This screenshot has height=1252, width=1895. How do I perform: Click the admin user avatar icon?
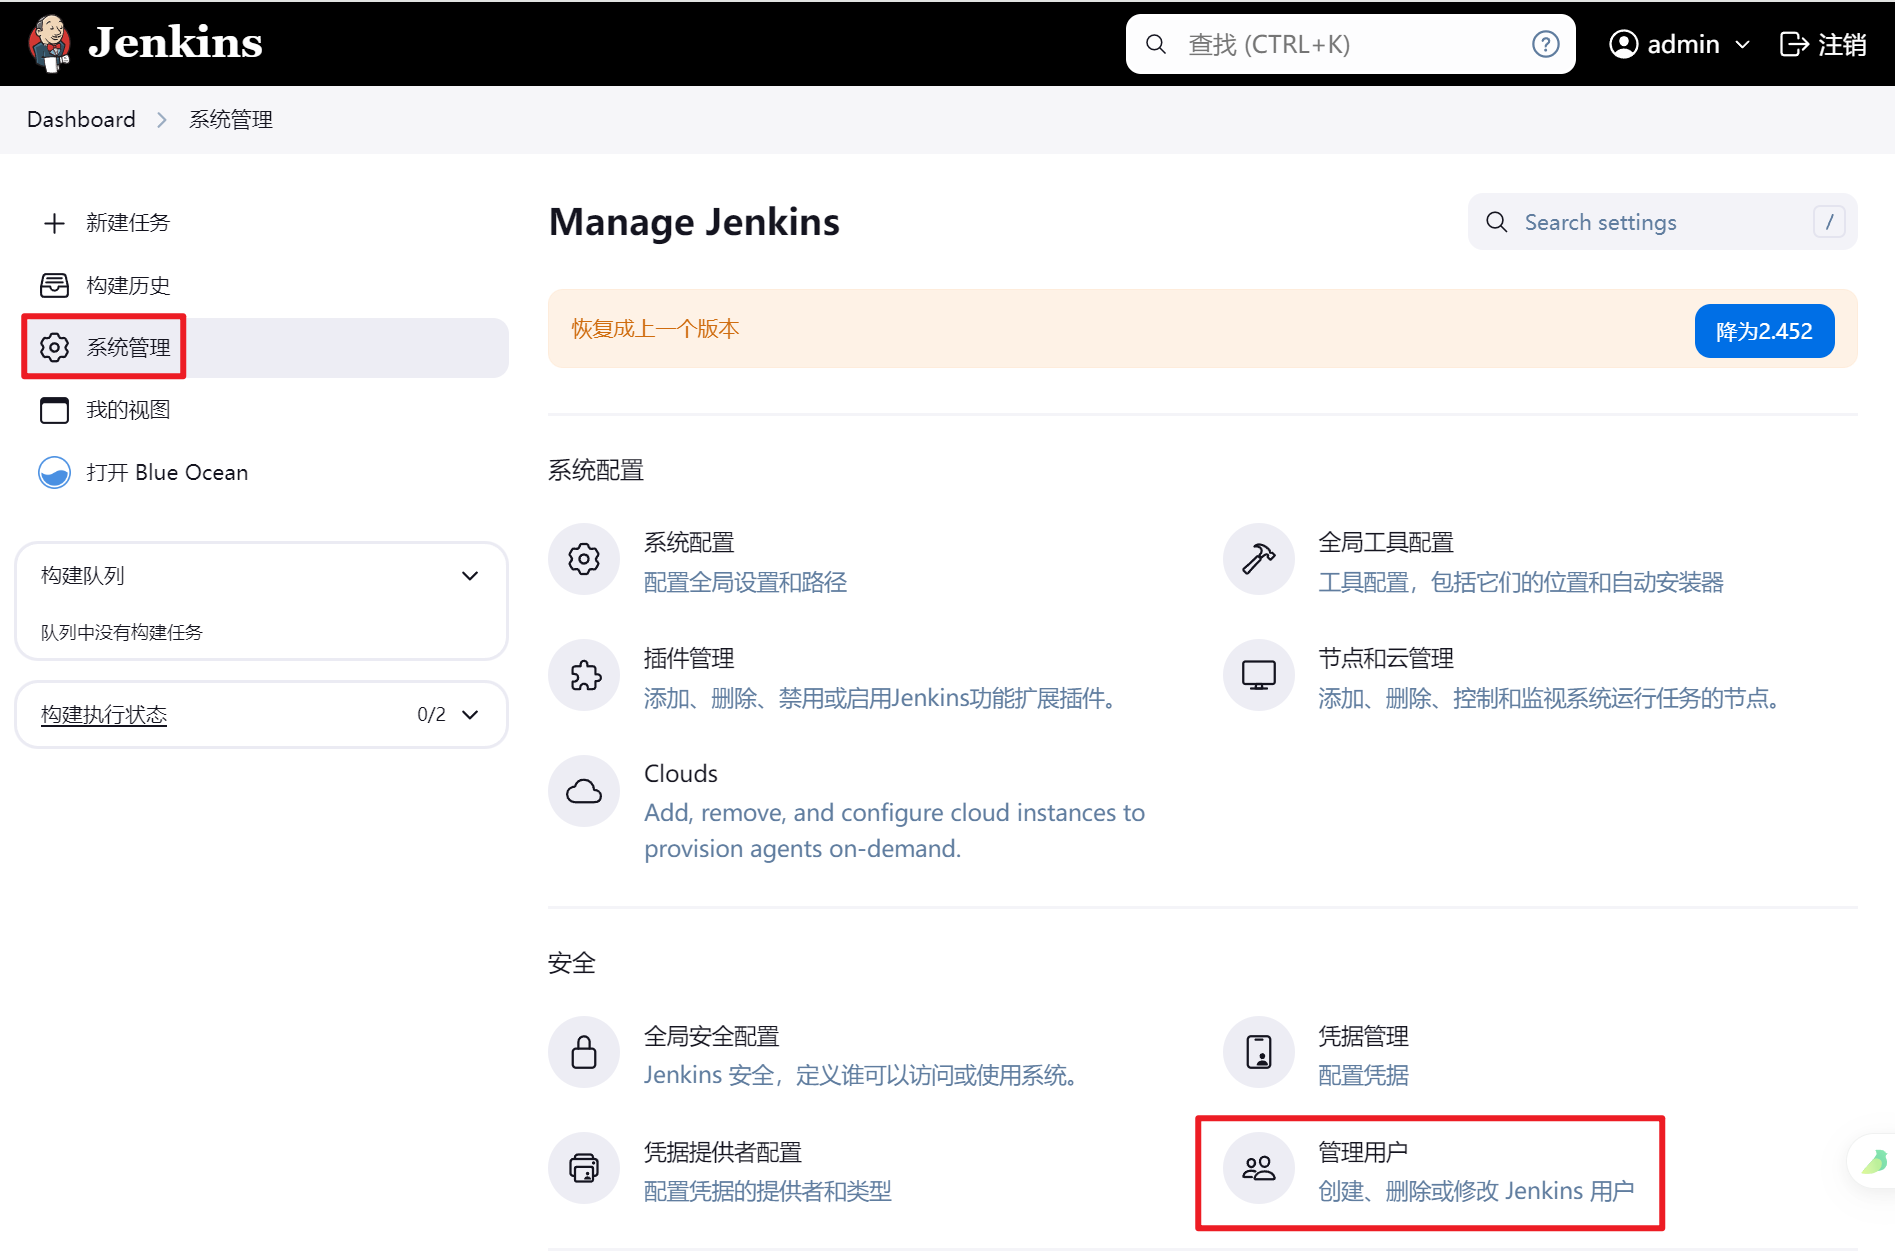point(1623,44)
